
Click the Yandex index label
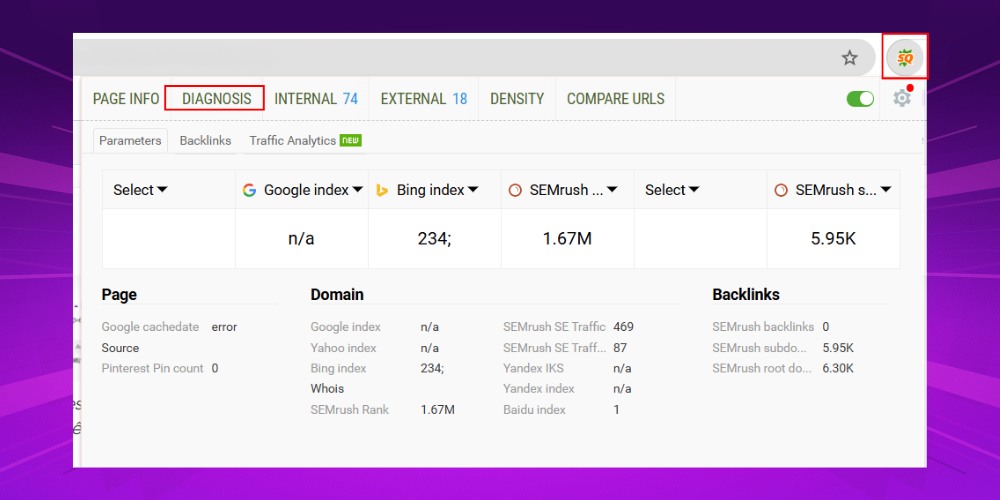[x=539, y=388]
